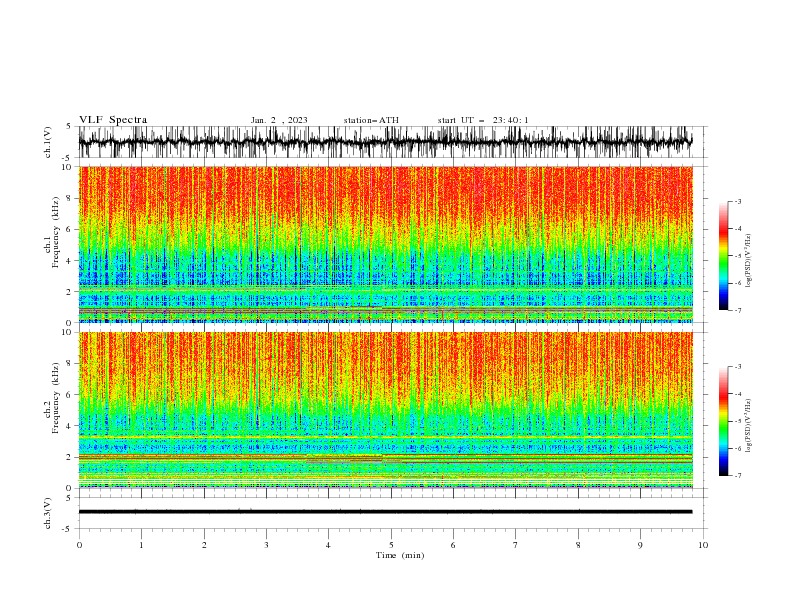The image size is (792, 612).
Task: Click the time axis tick label "3"
Action: pos(266,545)
